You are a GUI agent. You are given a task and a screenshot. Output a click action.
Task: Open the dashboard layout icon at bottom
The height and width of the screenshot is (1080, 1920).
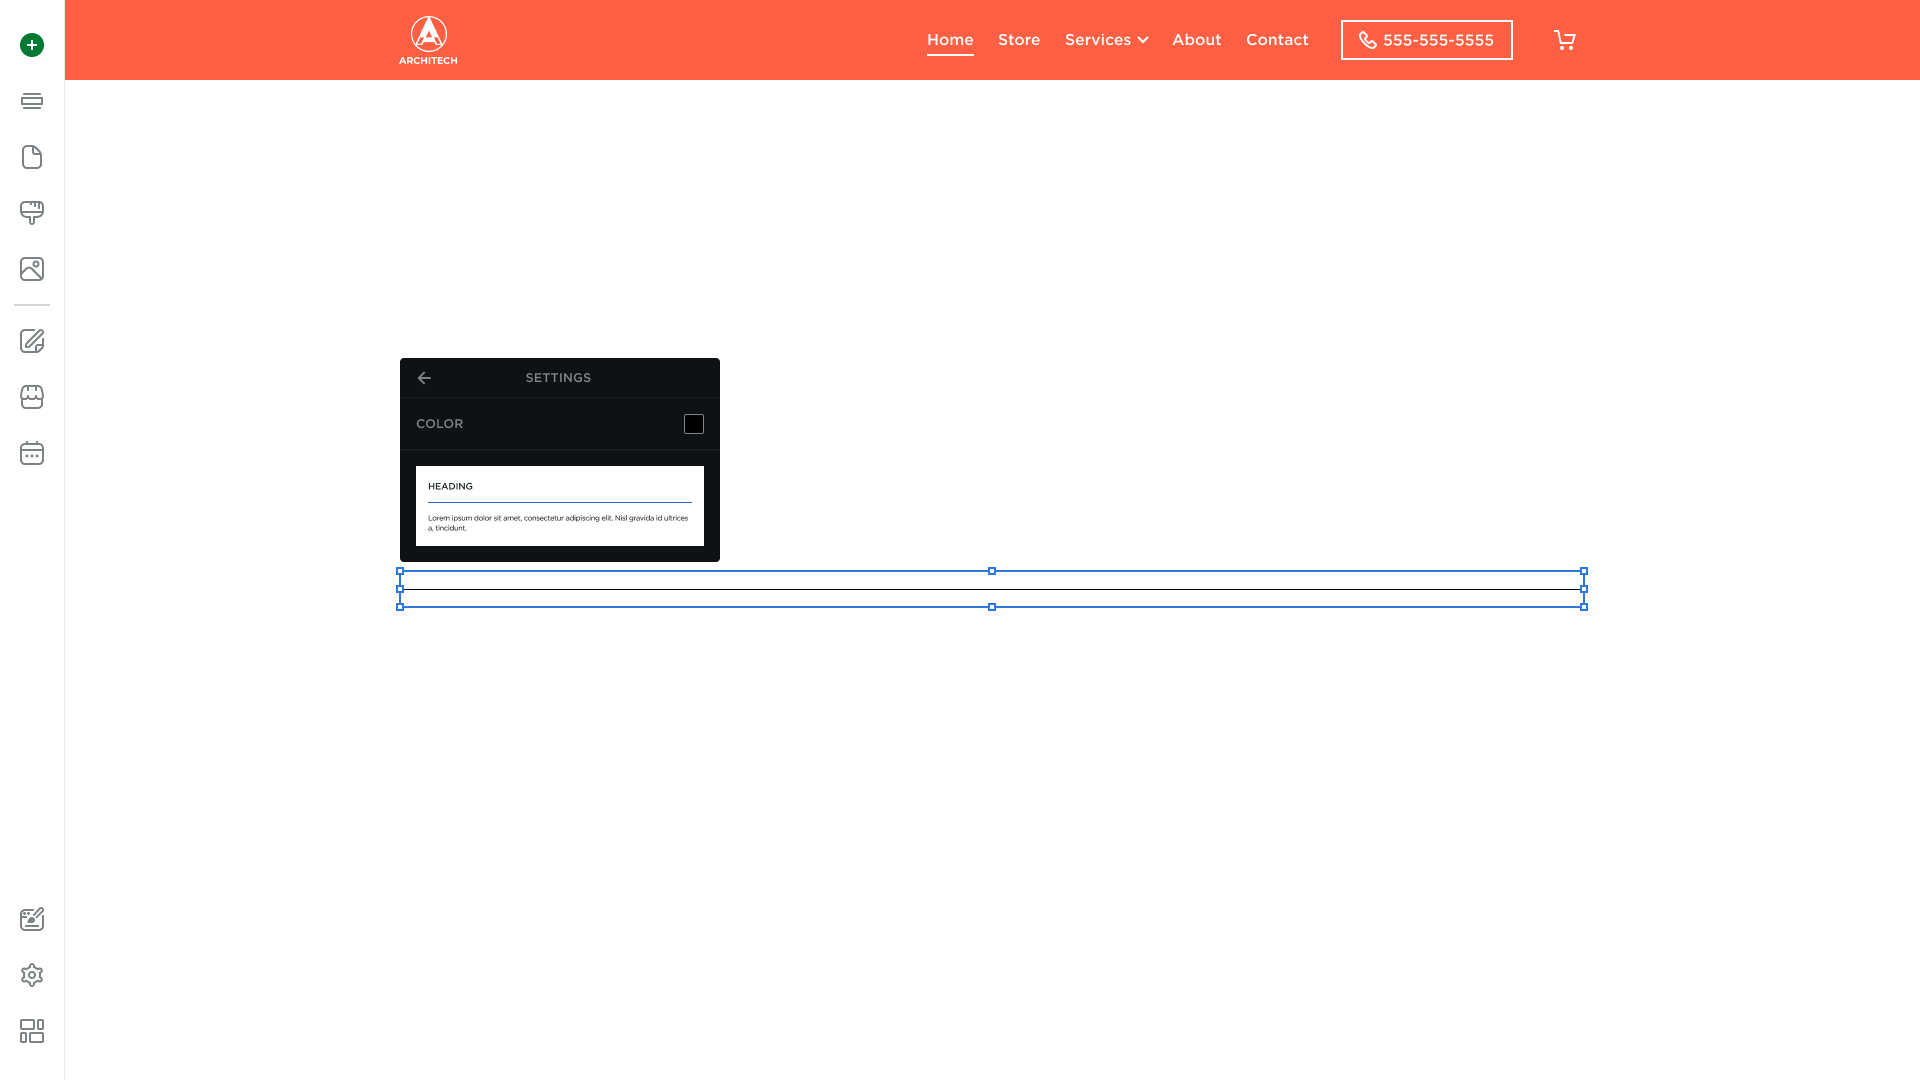pos(32,1031)
